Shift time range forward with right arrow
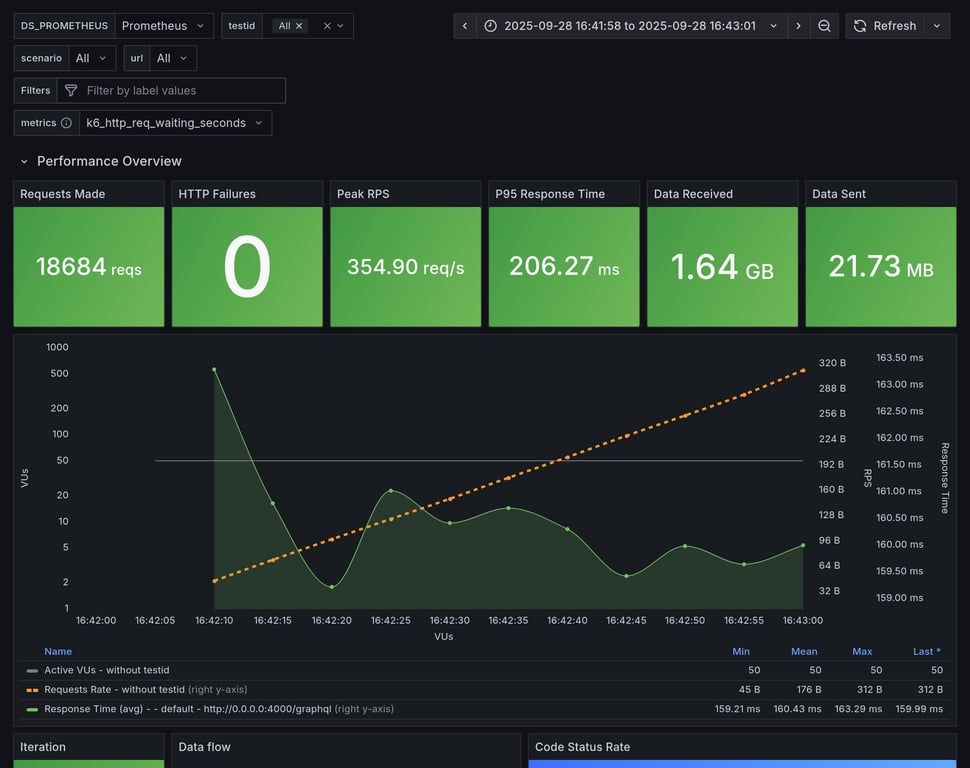This screenshot has height=768, width=970. pyautogui.click(x=798, y=26)
